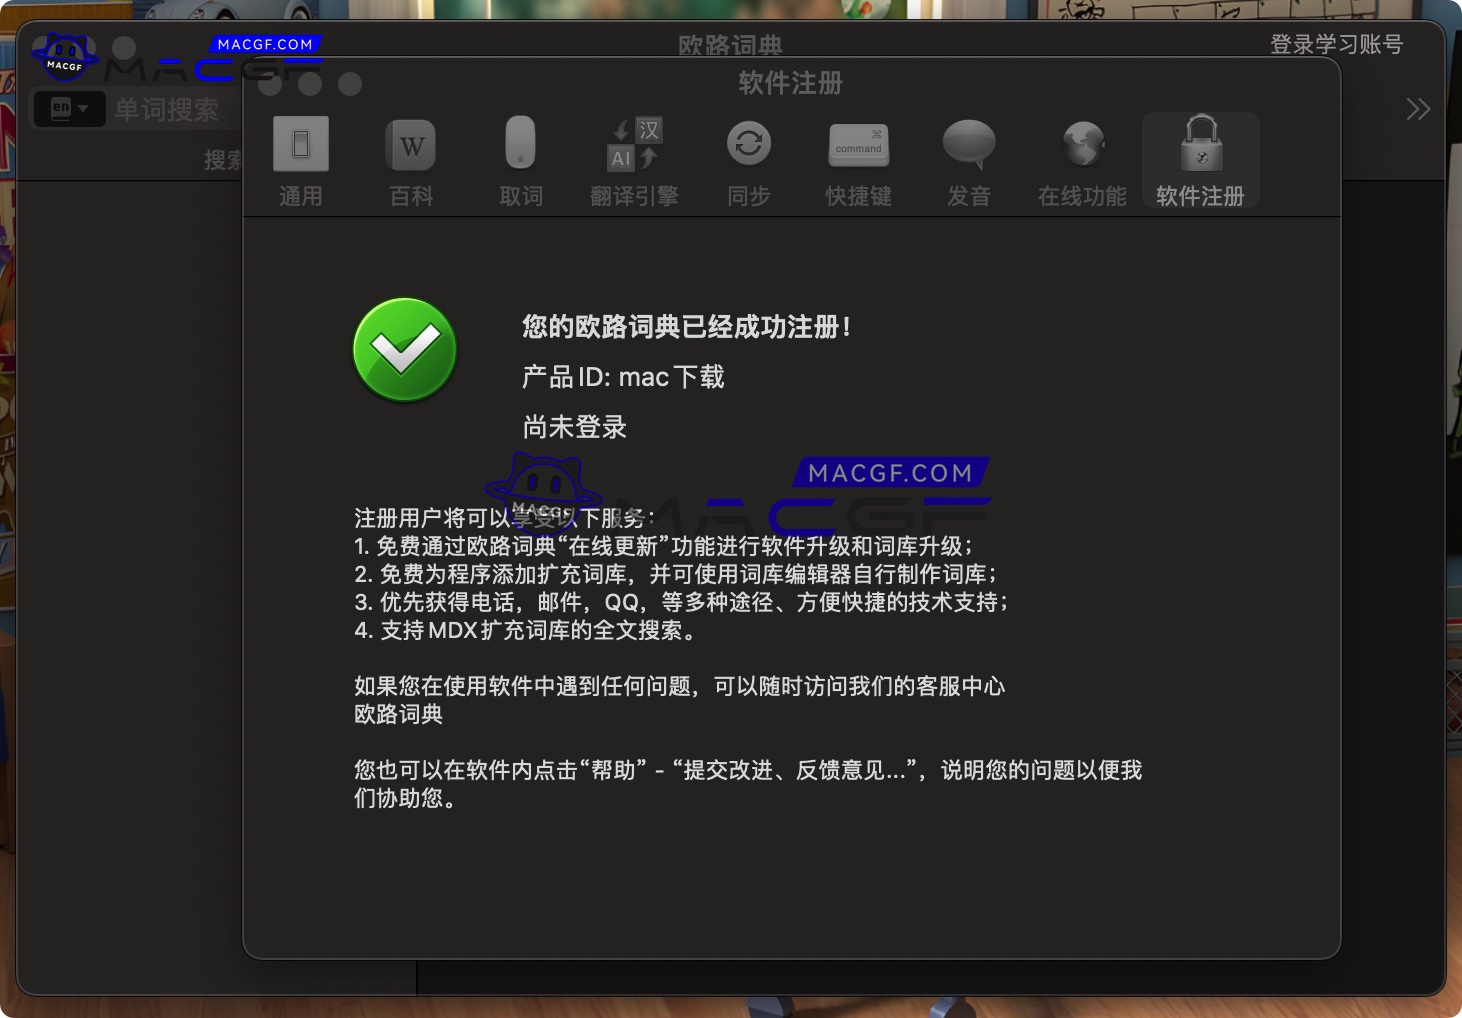Click the green registration success checkmark
1462x1018 pixels.
pos(404,350)
